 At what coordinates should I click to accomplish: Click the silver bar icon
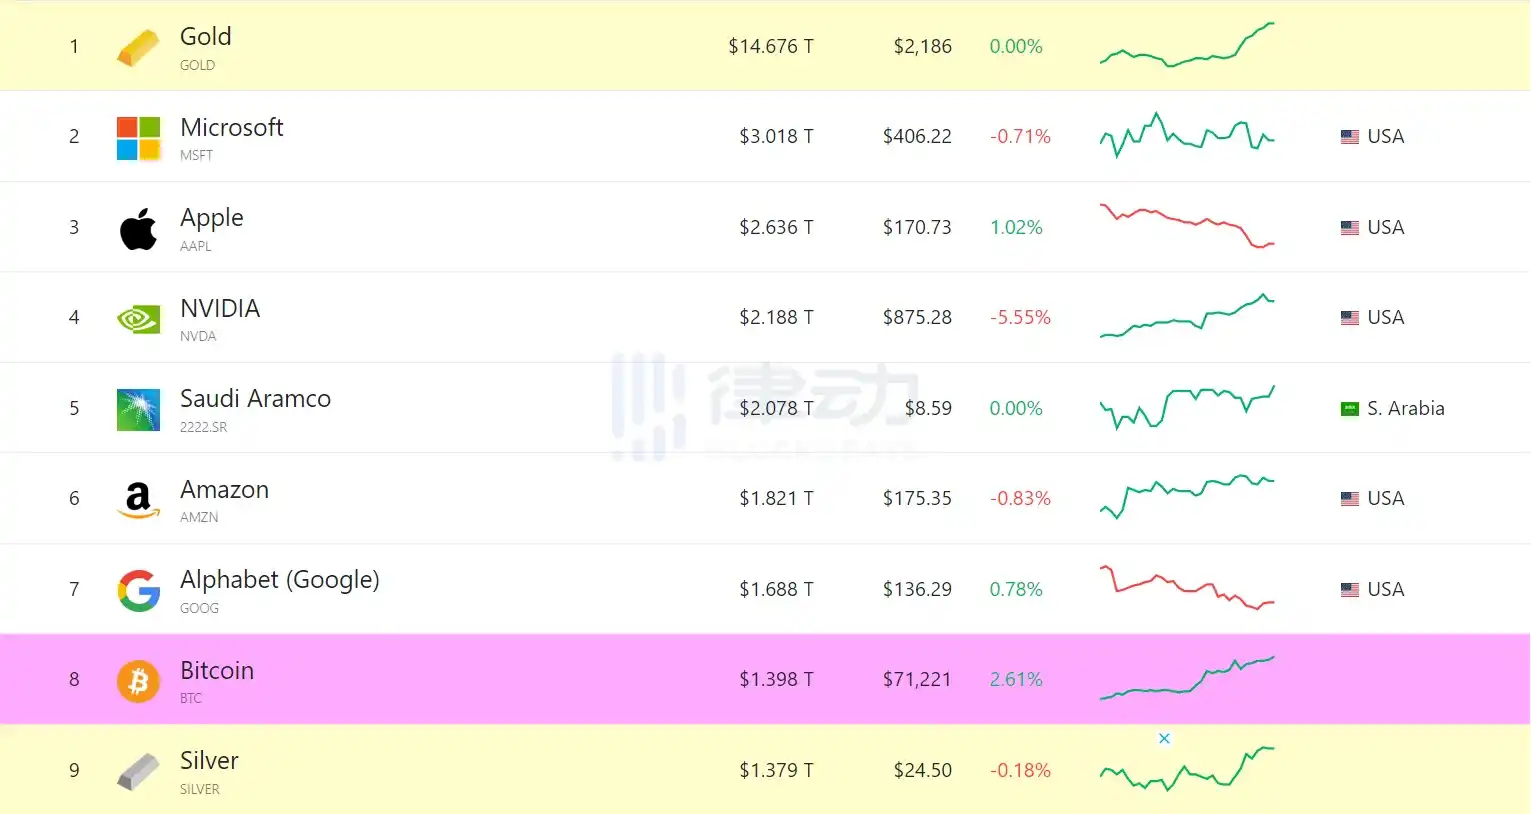coord(138,771)
